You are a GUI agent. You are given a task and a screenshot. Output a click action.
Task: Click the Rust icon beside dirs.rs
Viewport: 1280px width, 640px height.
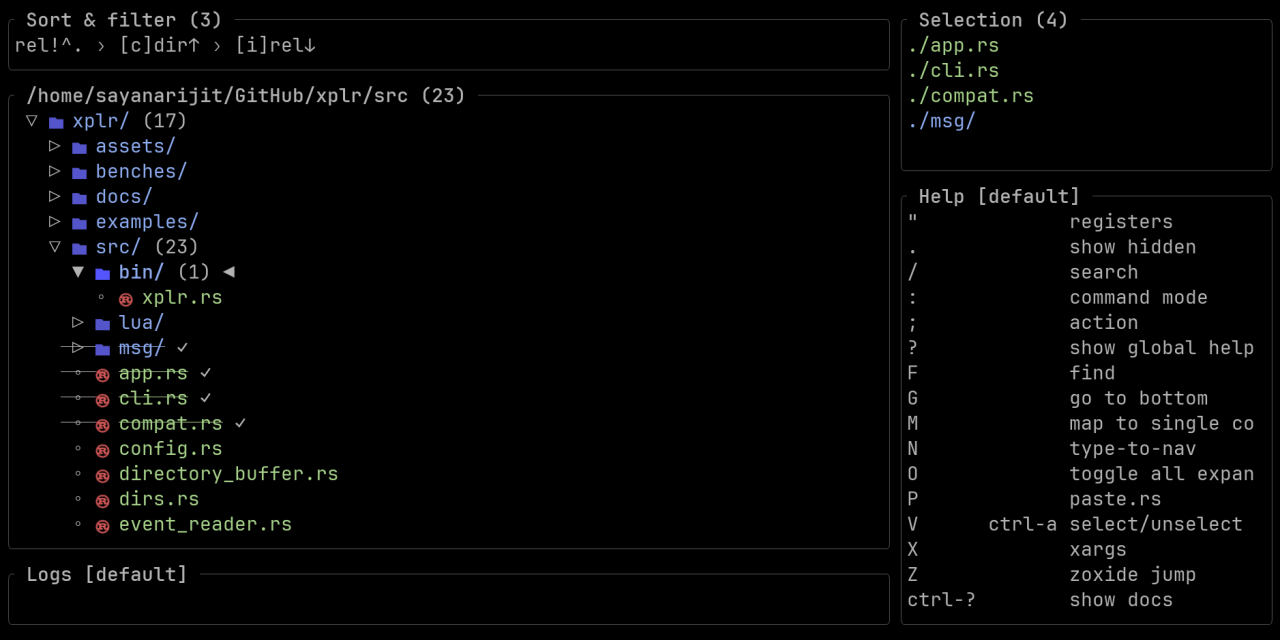[102, 500]
